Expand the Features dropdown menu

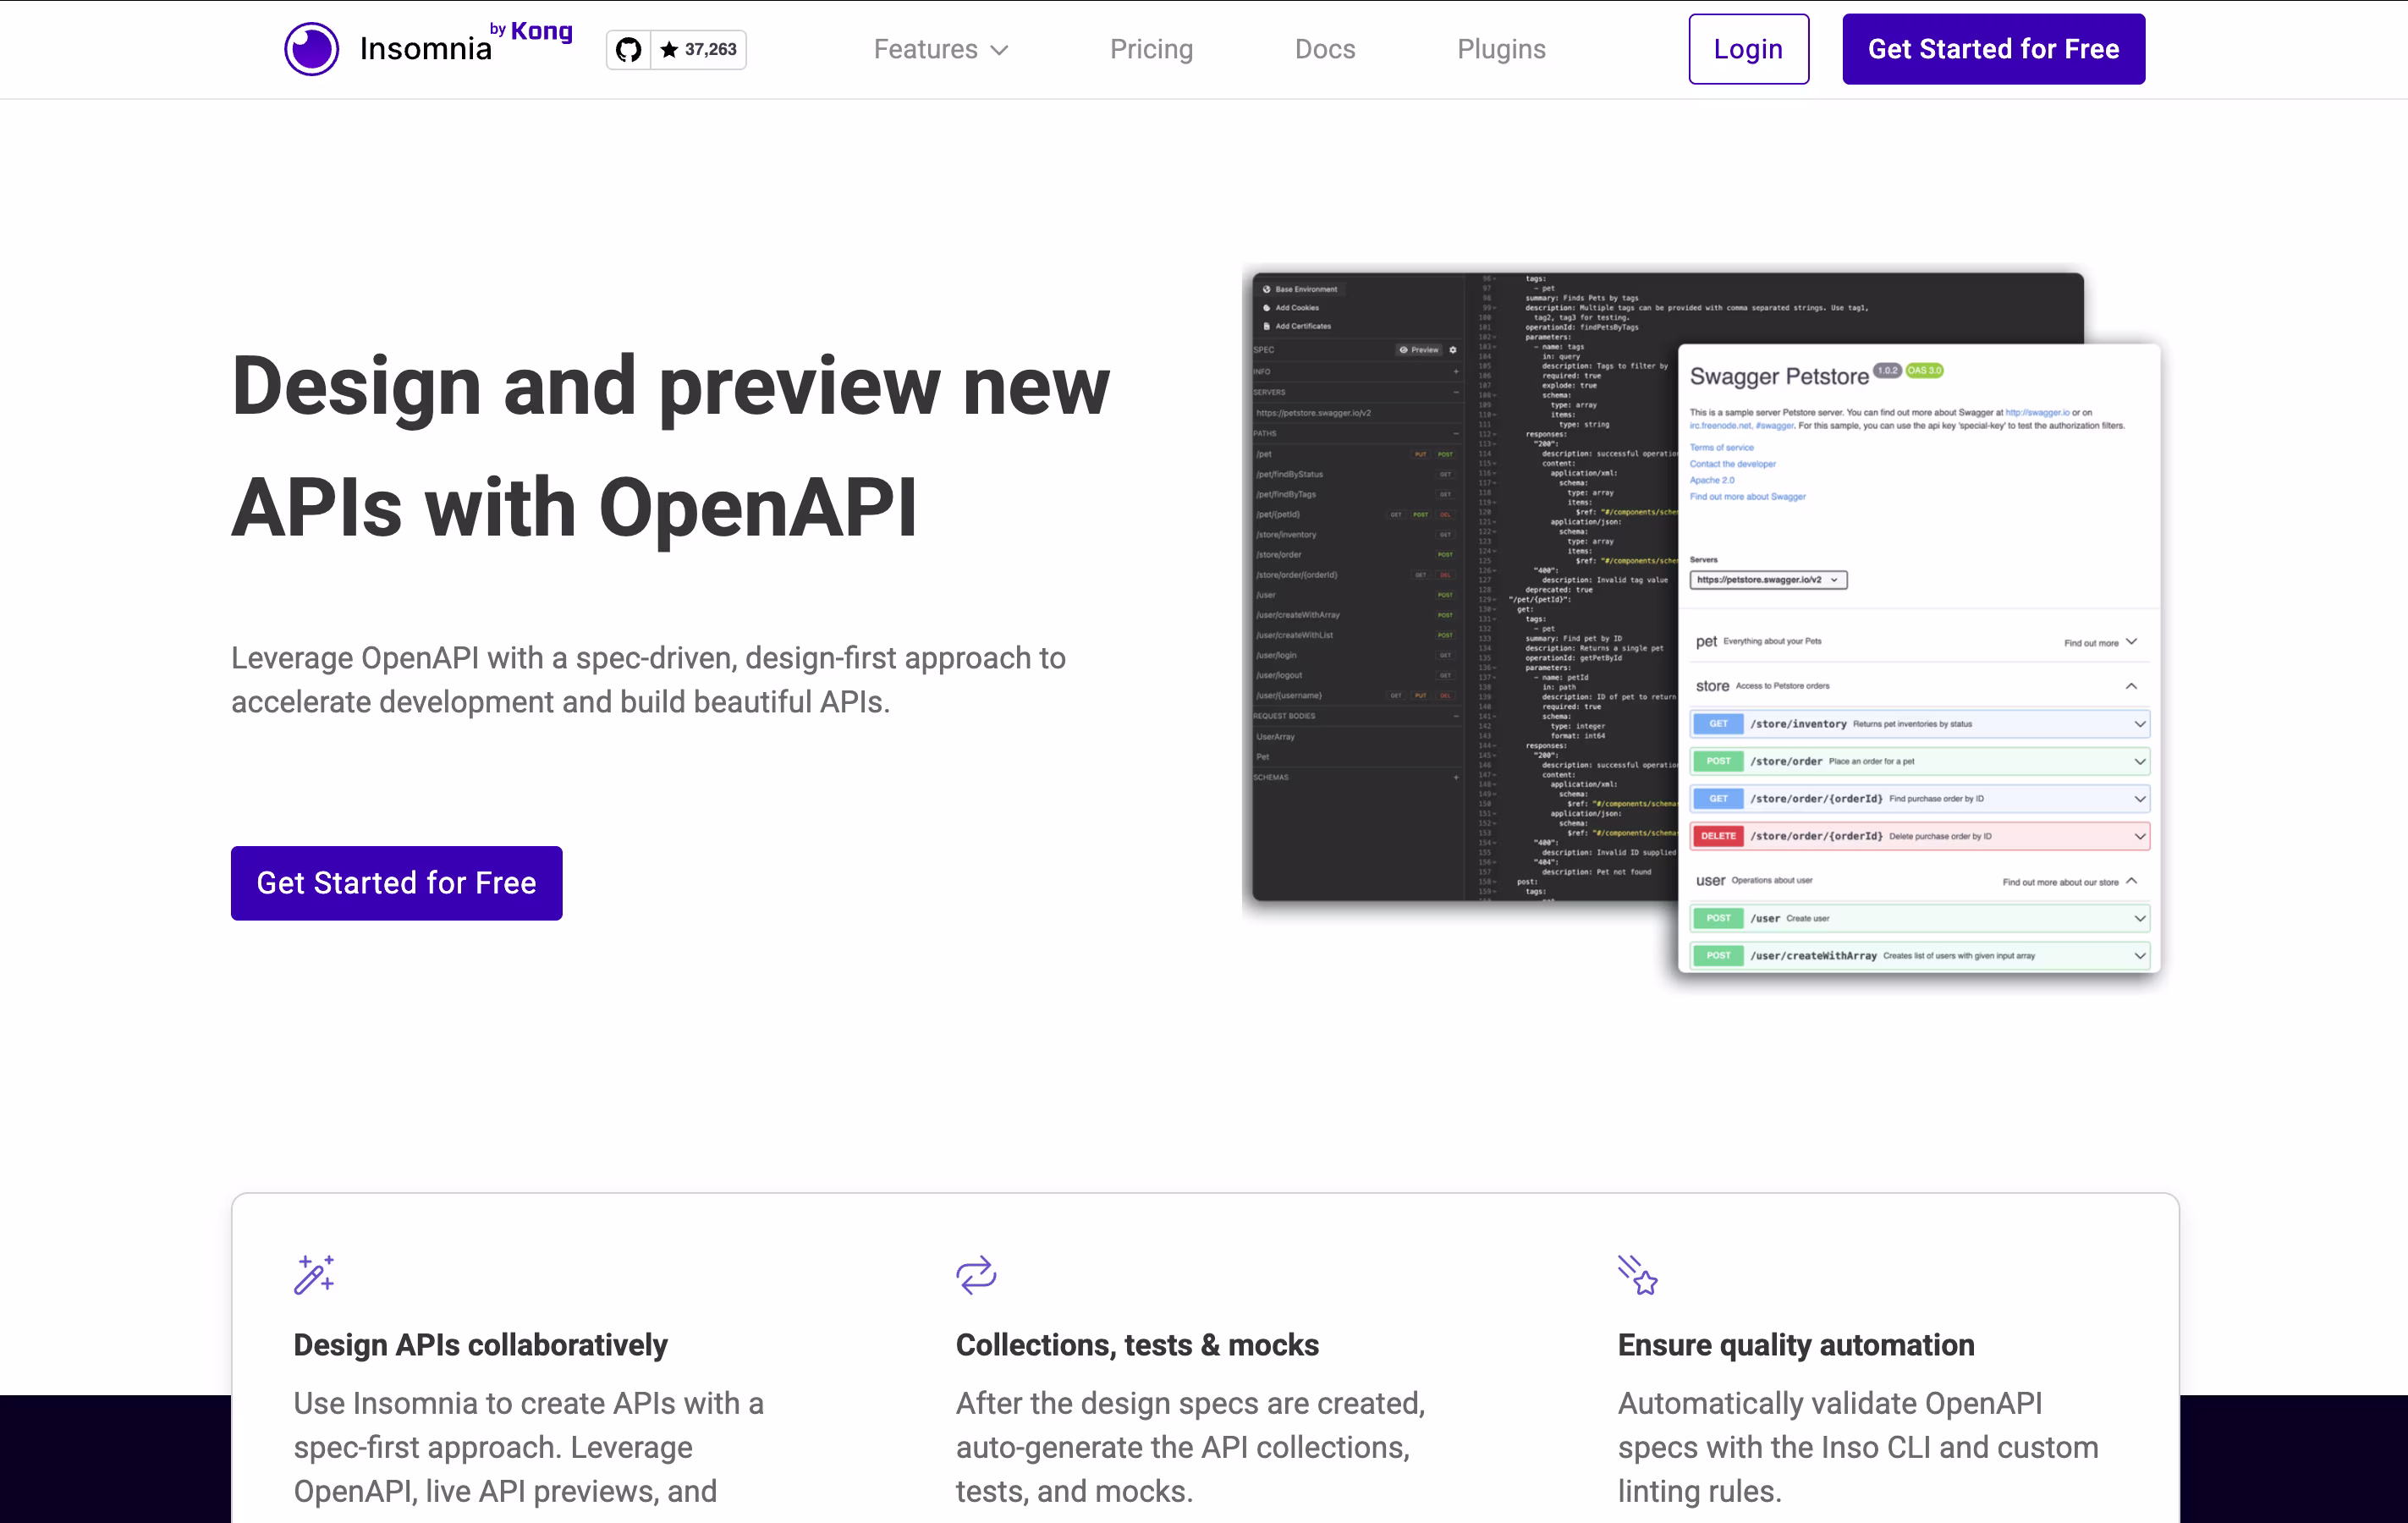(925, 49)
